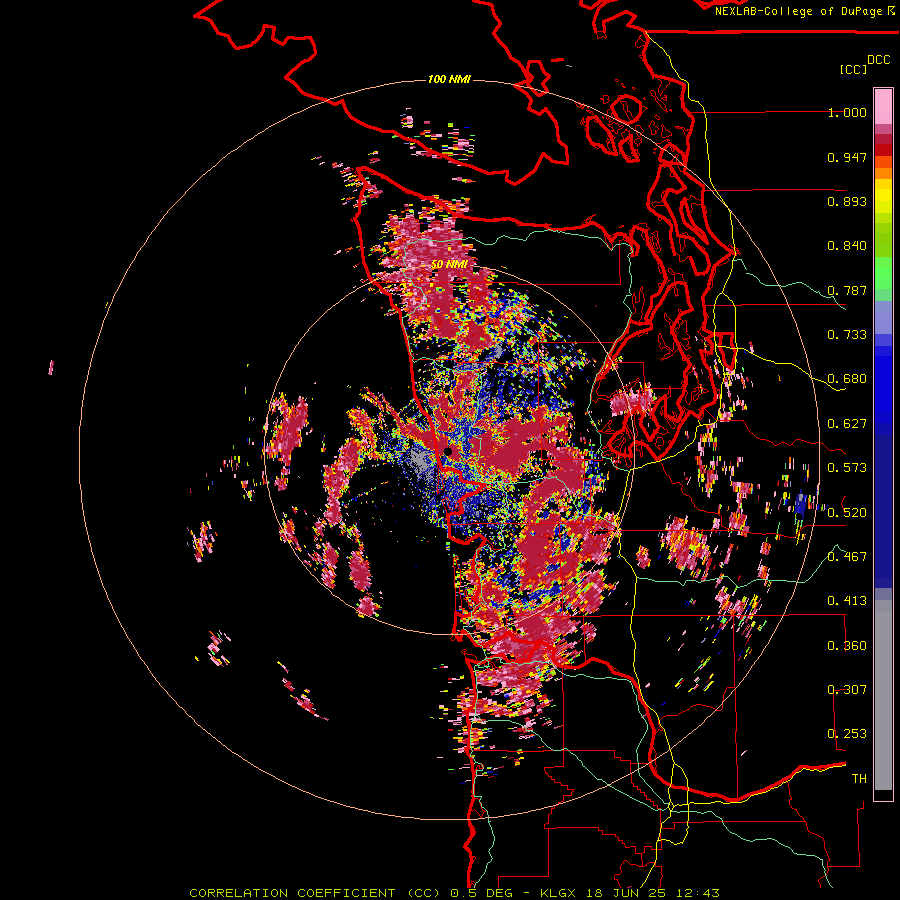This screenshot has width=900, height=900.
Task: Select the 0.680 scale value
Action: (847, 379)
